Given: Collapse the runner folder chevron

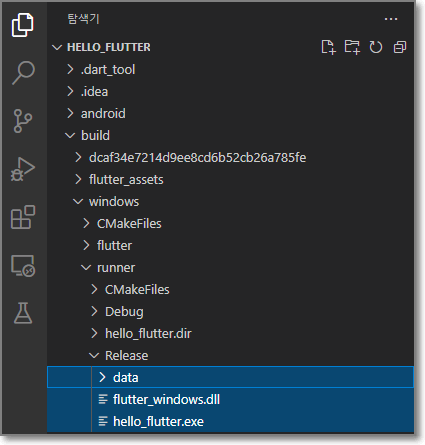Looking at the screenshot, I should (86, 267).
